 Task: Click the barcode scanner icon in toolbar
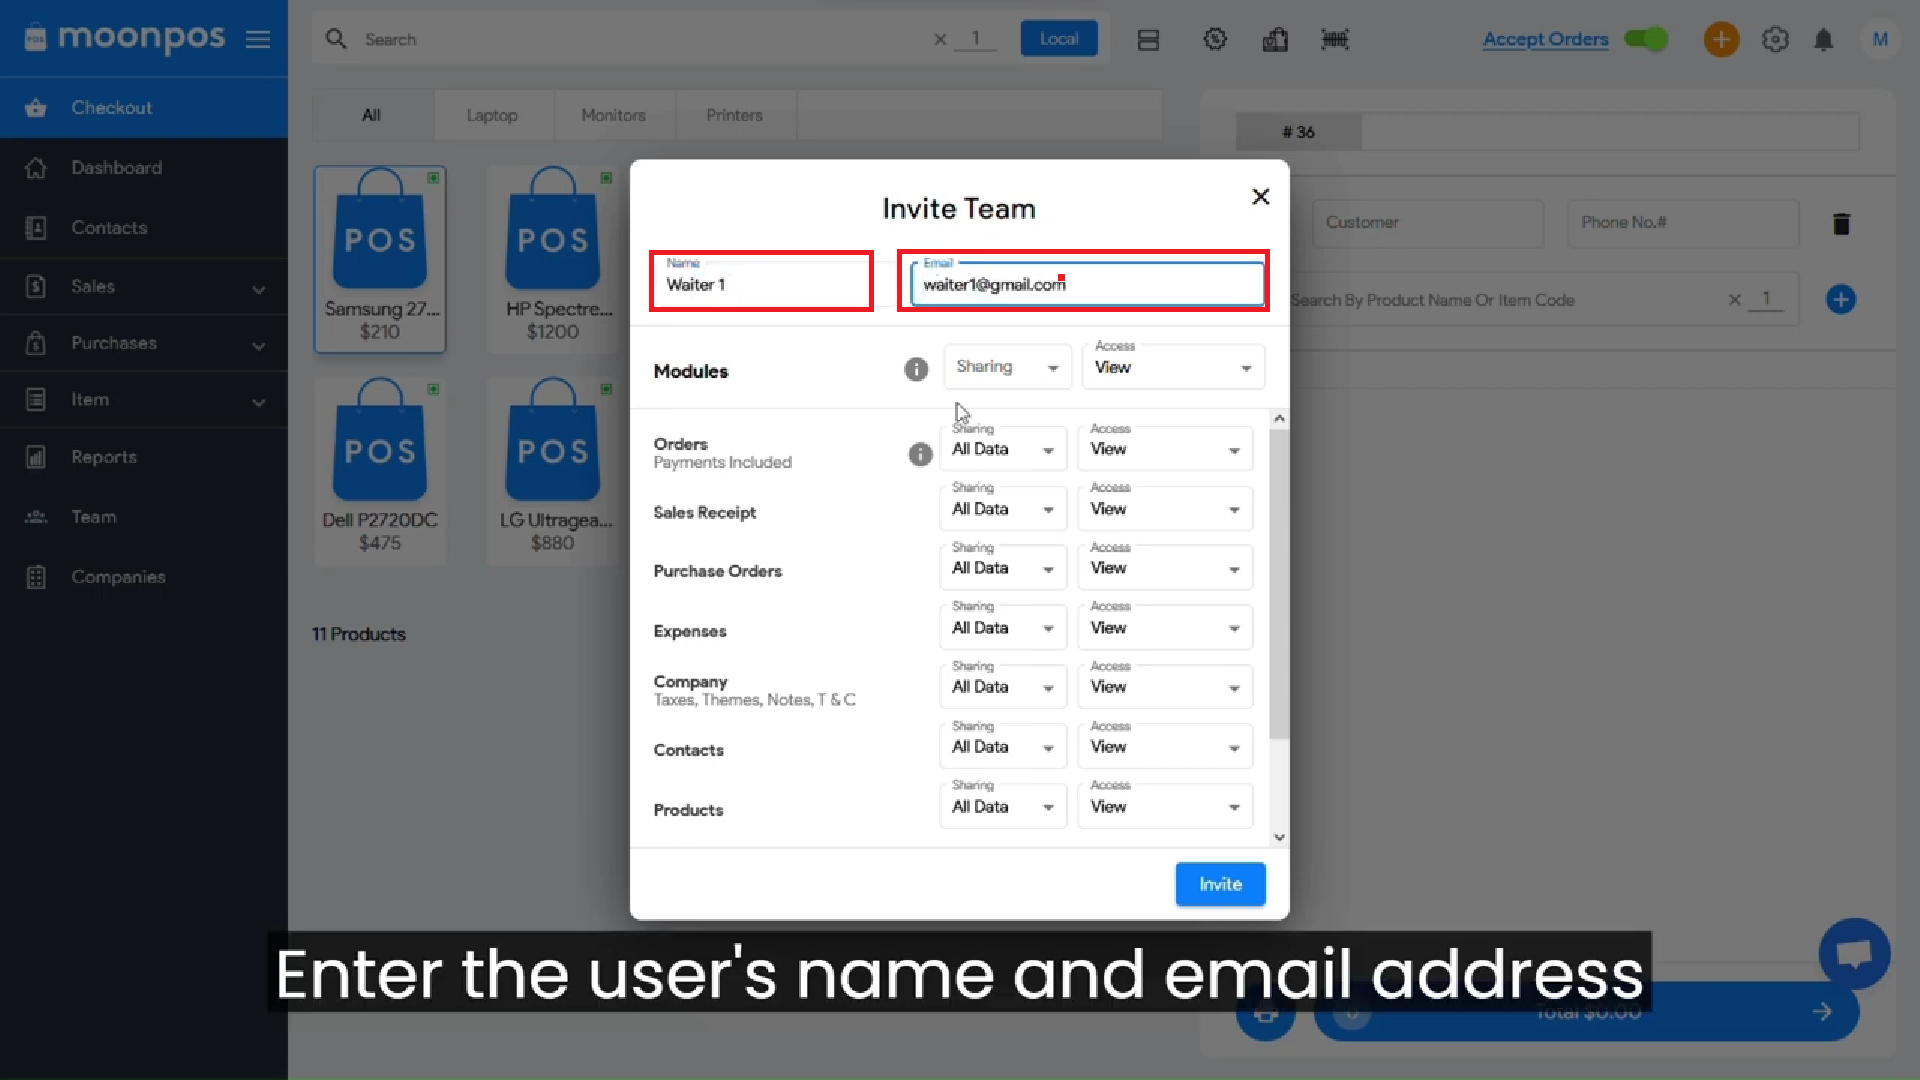(1335, 39)
